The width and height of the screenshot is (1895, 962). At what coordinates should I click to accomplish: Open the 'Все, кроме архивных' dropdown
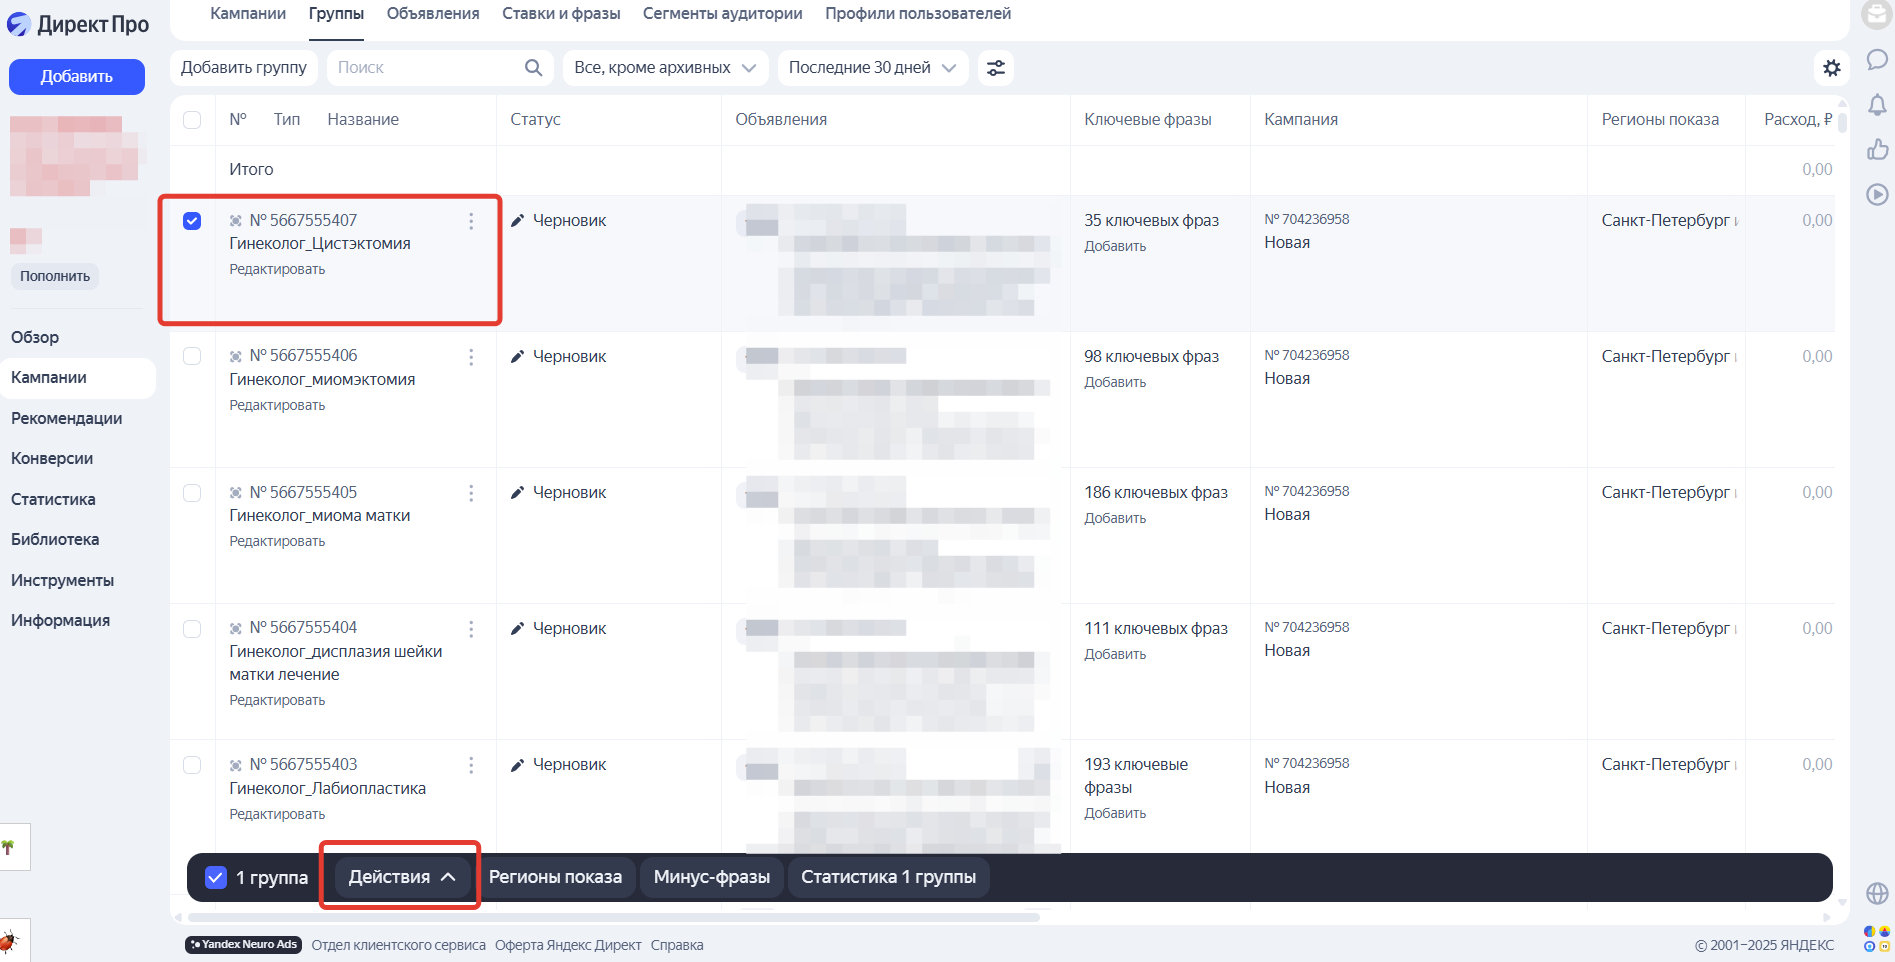(664, 67)
